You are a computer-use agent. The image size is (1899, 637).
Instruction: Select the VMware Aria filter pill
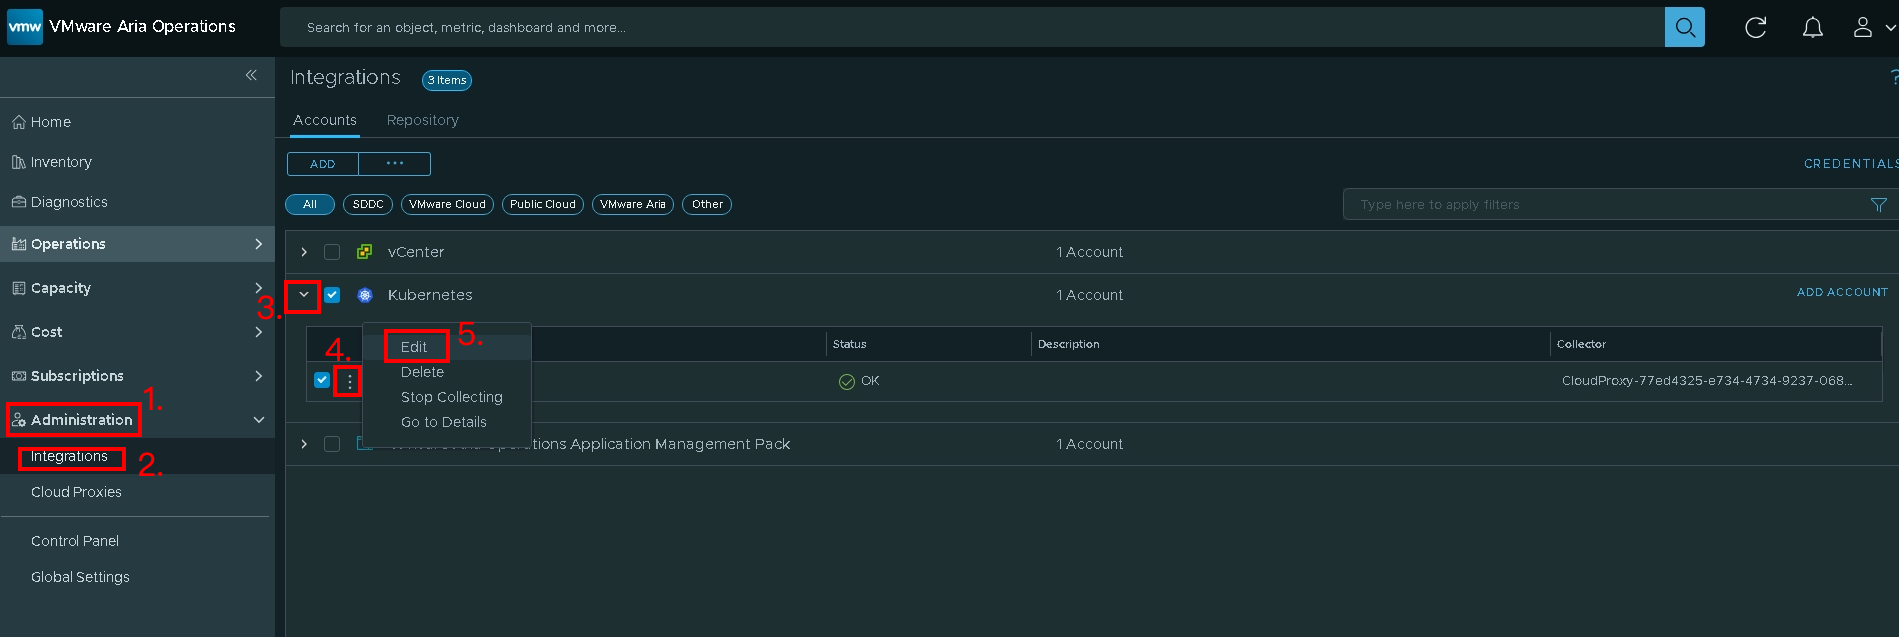coord(633,204)
